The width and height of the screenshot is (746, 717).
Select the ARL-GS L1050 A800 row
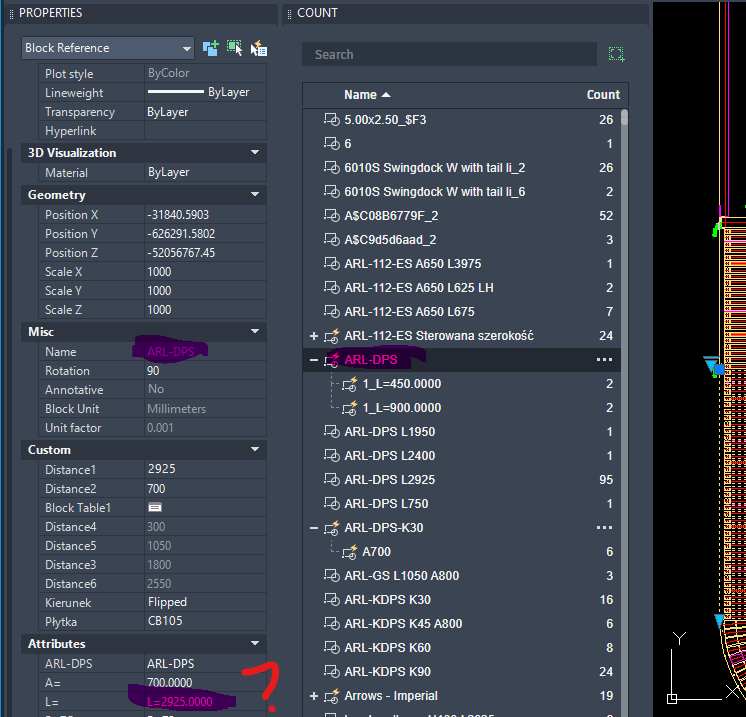click(461, 576)
